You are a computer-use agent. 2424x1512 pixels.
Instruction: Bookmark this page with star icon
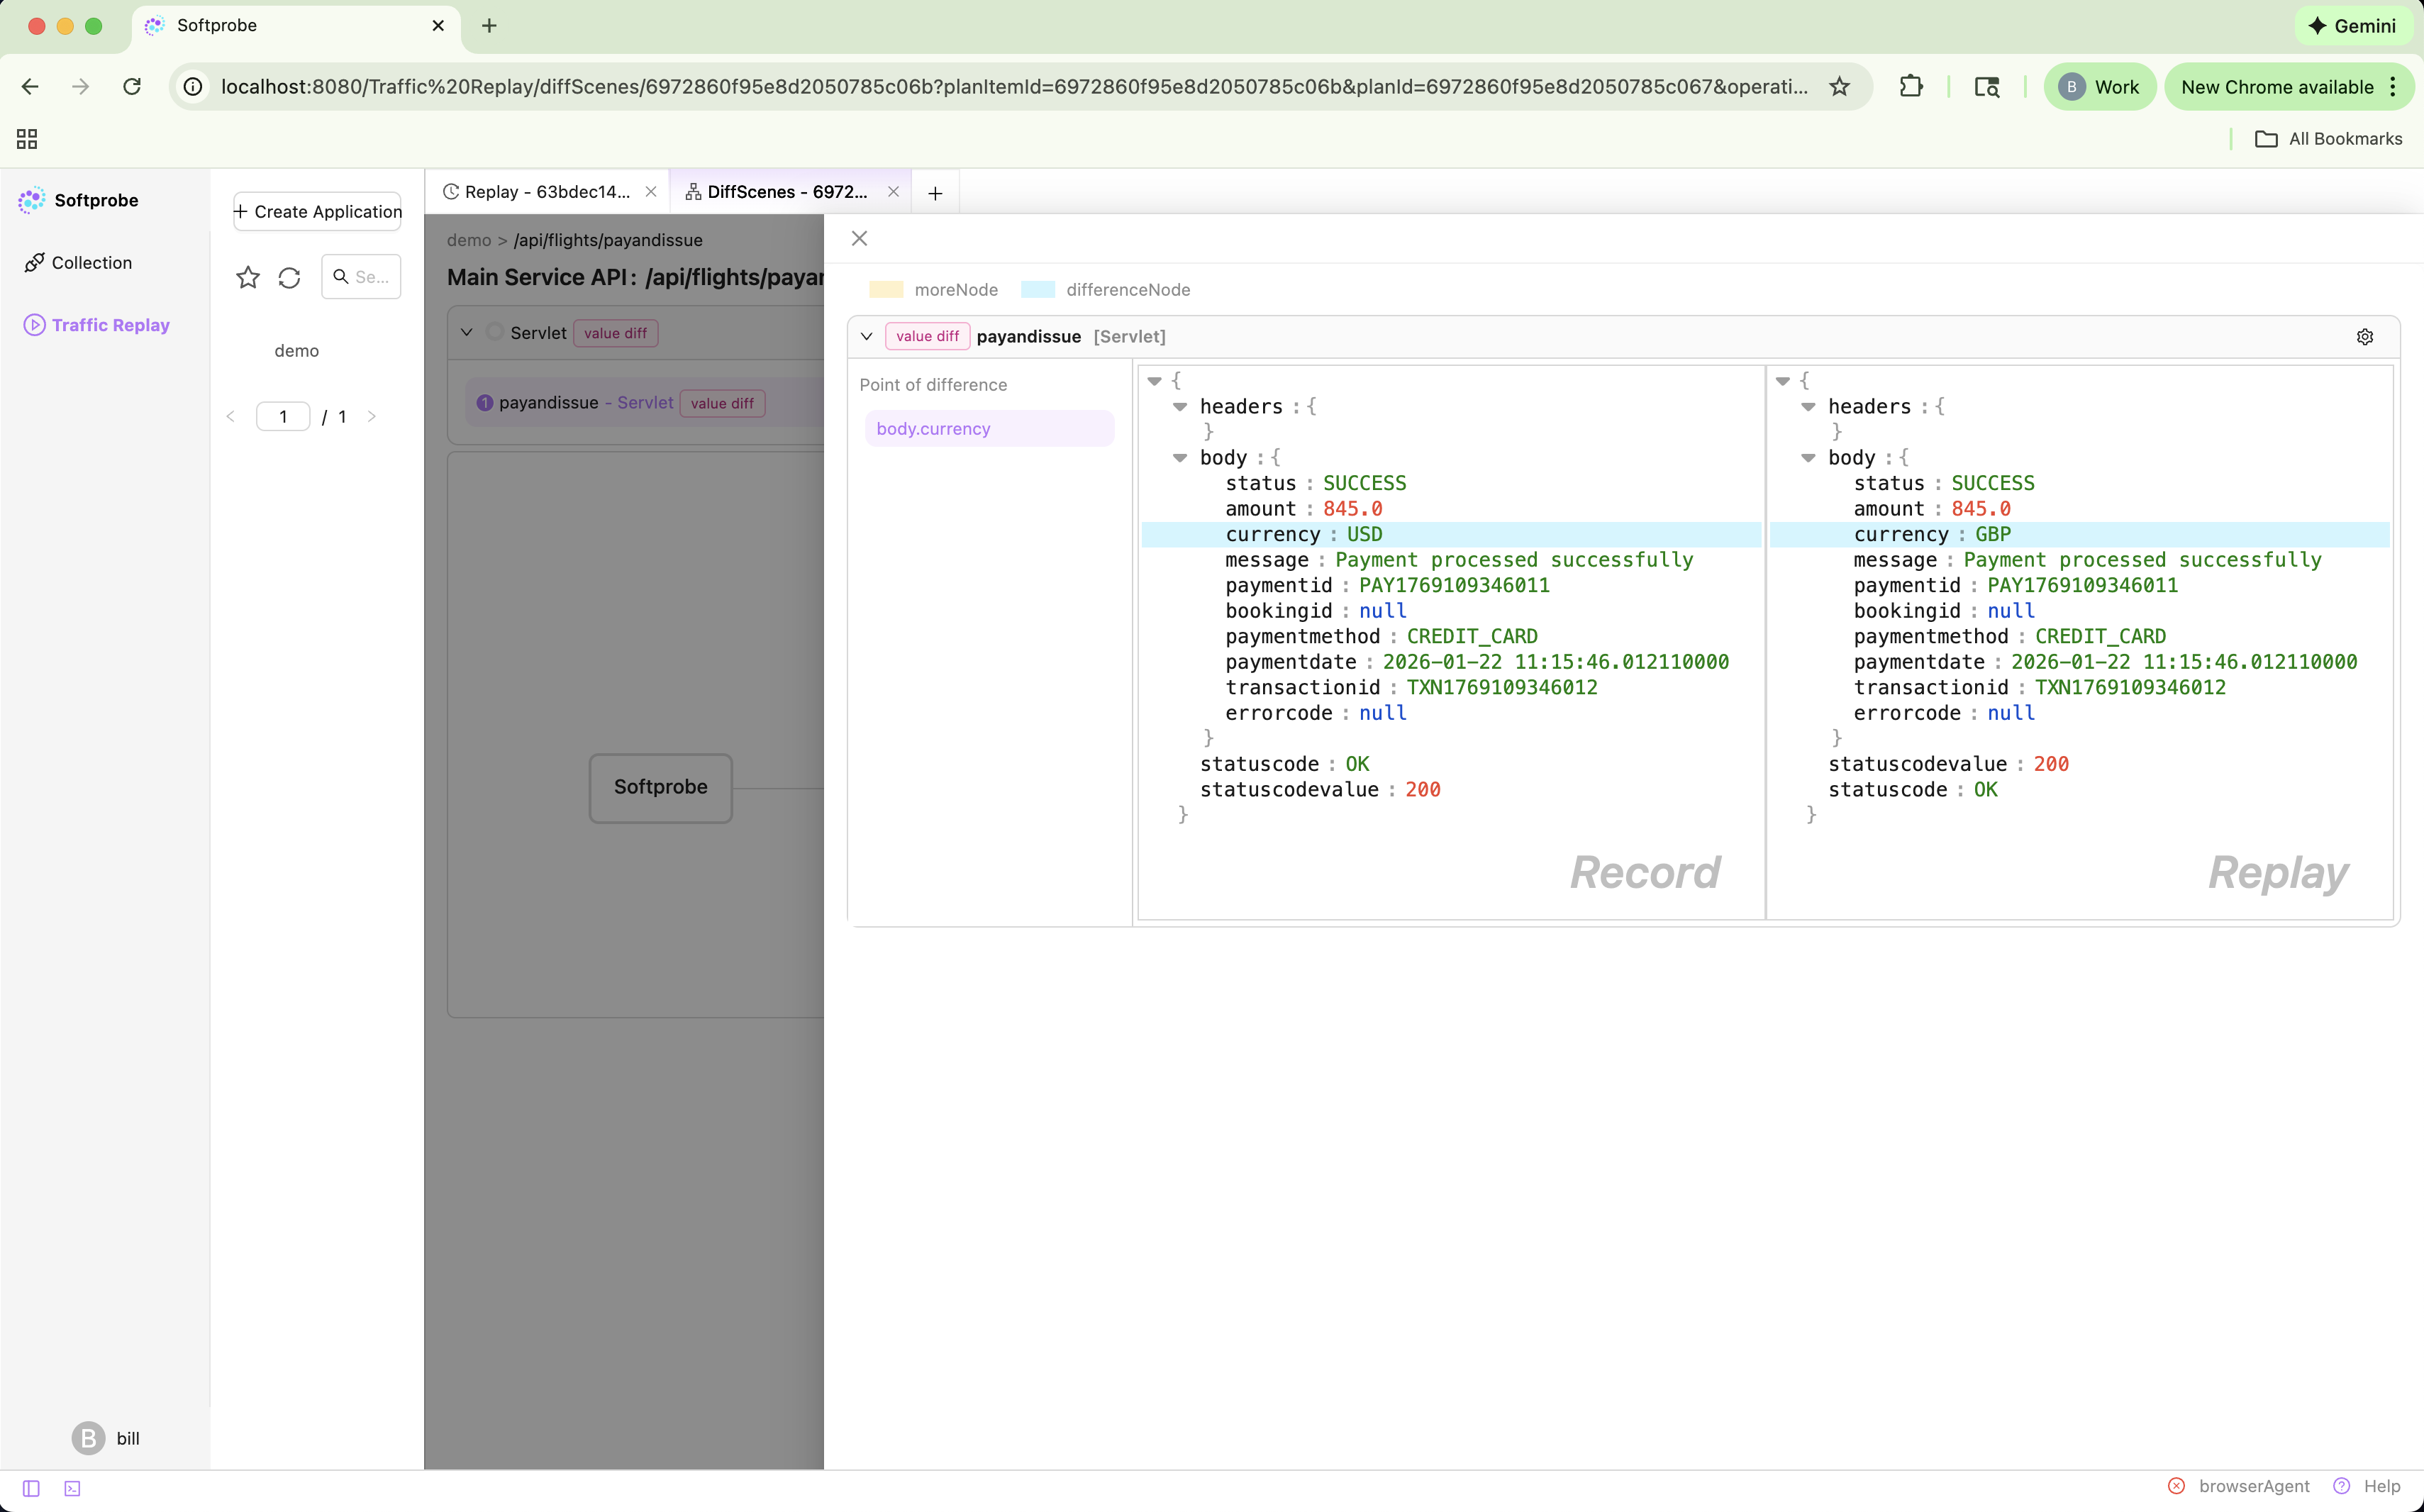[x=1839, y=87]
